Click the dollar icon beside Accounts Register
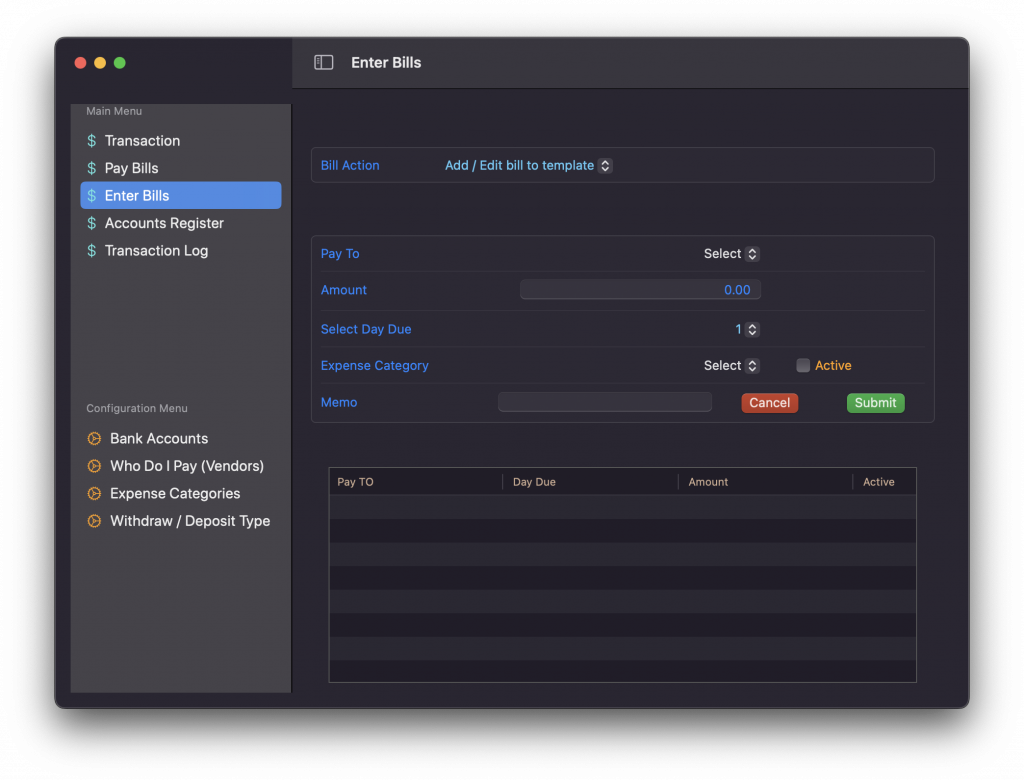The width and height of the screenshot is (1024, 781). click(92, 223)
